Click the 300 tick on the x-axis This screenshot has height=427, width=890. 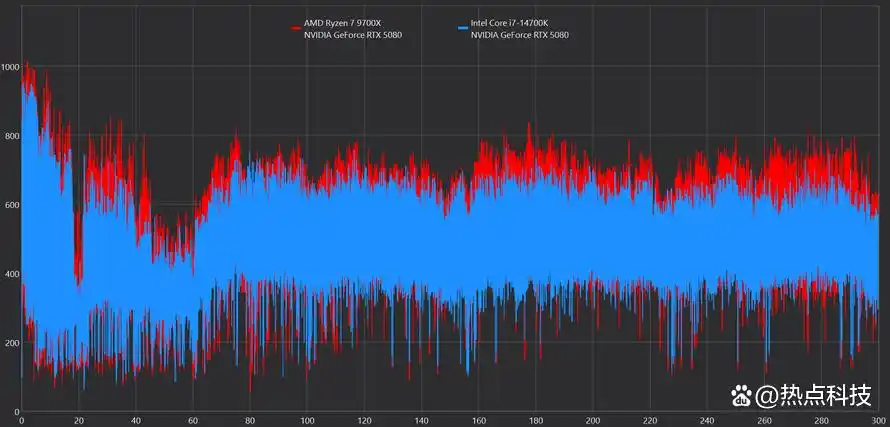pos(877,420)
